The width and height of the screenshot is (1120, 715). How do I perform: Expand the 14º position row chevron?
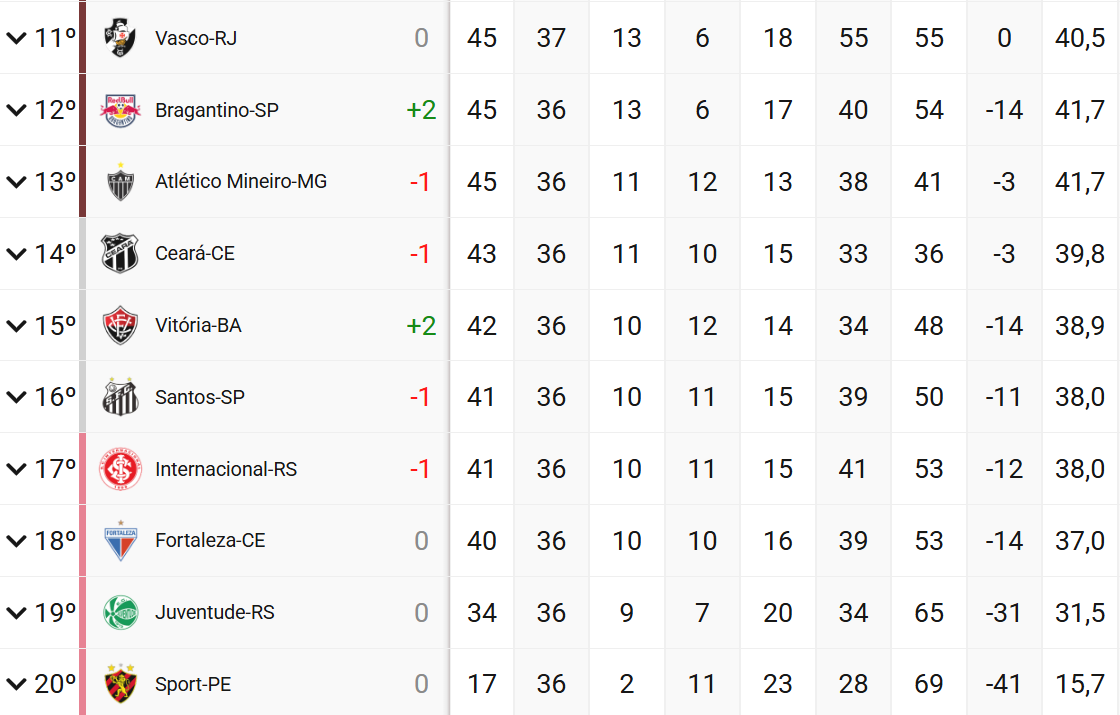(16, 254)
